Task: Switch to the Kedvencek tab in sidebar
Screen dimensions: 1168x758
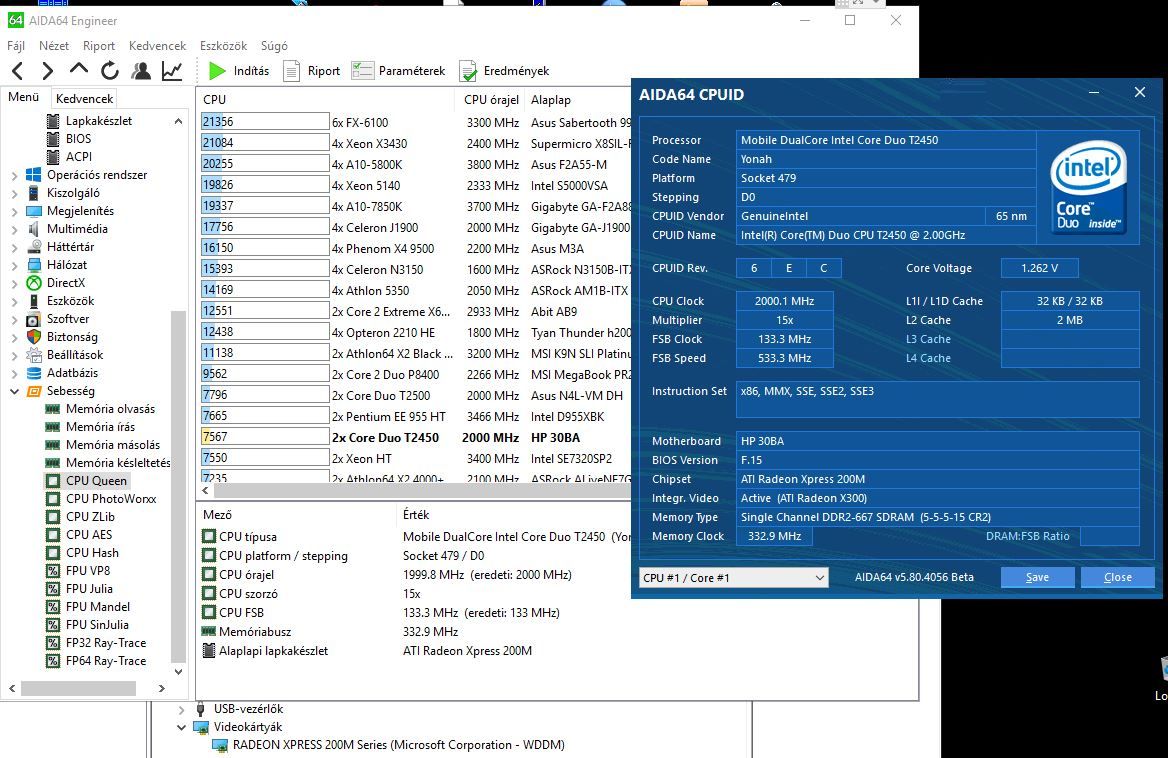Action: point(85,98)
